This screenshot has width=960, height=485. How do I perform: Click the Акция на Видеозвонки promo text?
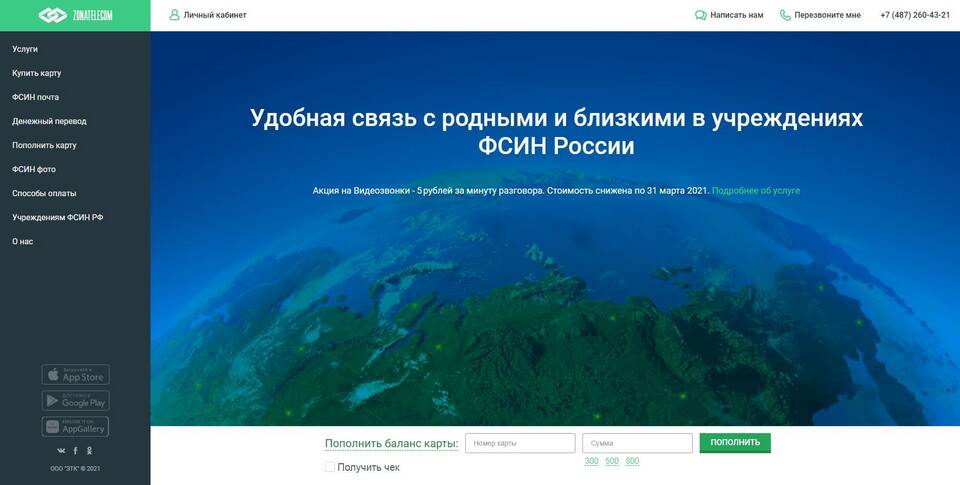pyautogui.click(x=511, y=190)
